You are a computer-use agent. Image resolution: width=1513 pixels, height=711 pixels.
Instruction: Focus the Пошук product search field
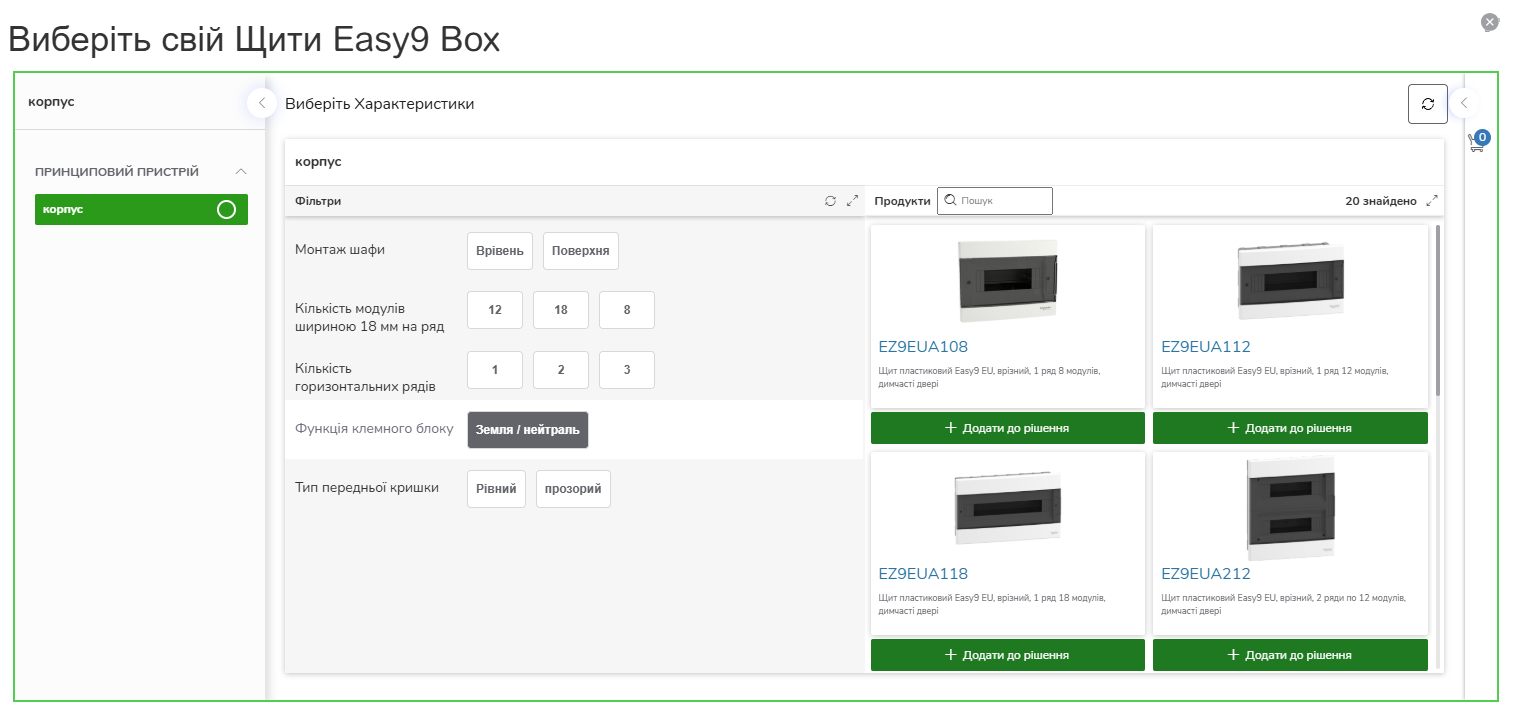tap(995, 201)
